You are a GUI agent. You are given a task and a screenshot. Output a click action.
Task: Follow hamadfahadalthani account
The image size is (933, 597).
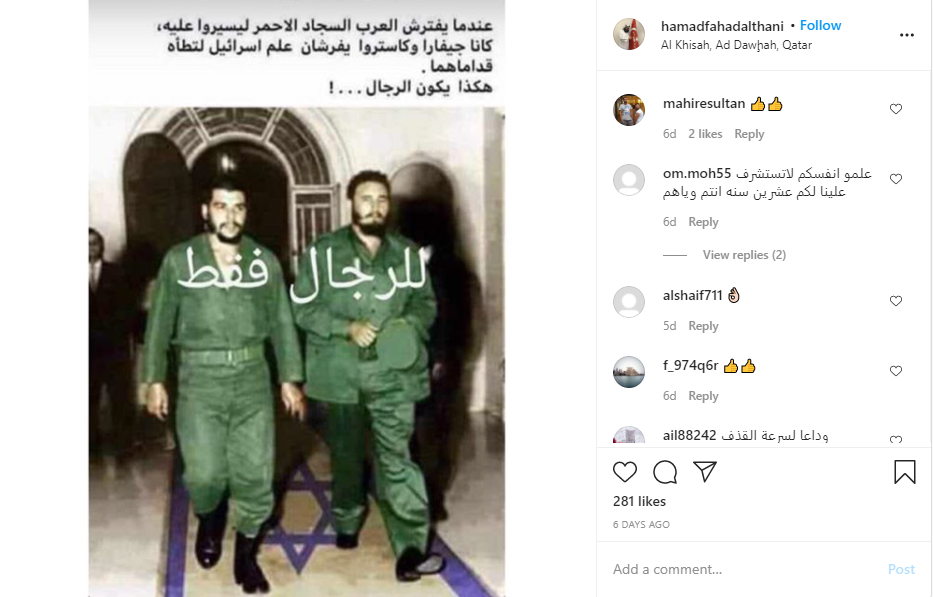point(821,26)
